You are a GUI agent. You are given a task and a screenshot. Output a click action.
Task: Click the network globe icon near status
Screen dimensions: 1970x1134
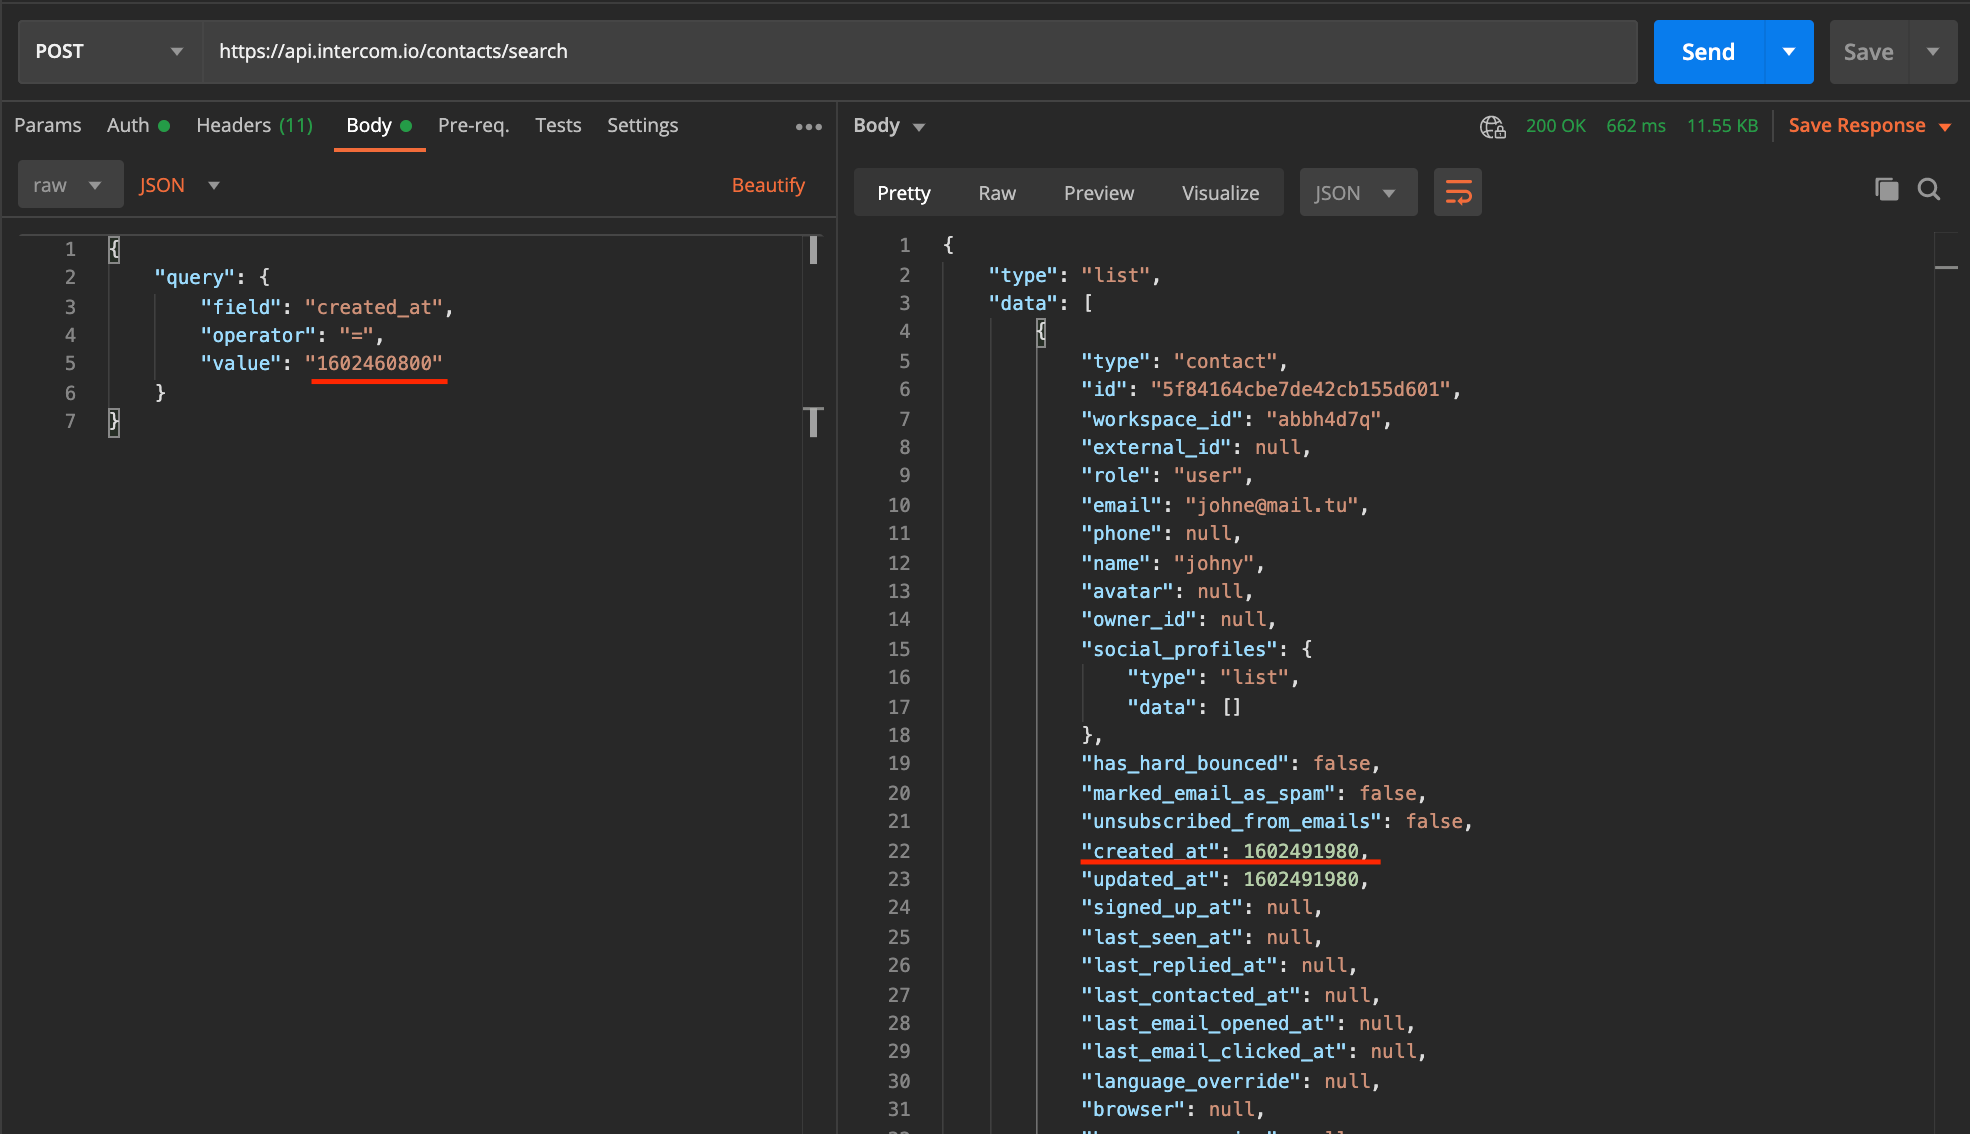1492,126
